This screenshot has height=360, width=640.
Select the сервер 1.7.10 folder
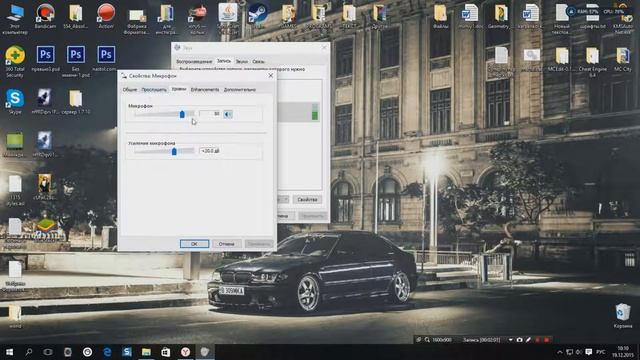(76, 102)
